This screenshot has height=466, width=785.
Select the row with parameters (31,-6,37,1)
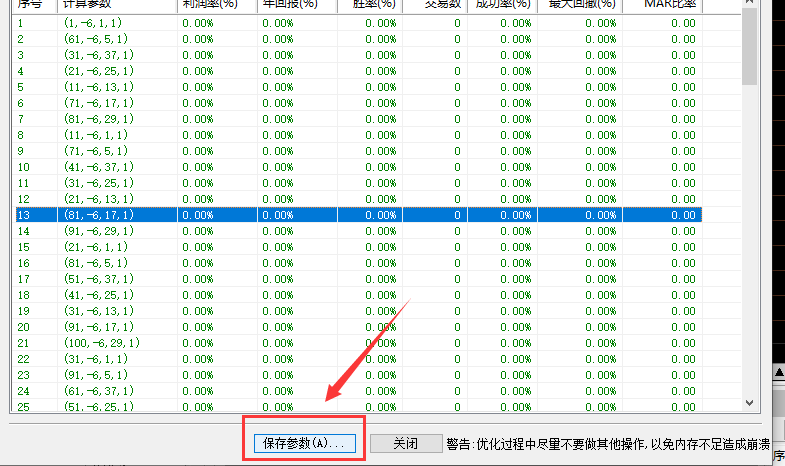[358, 55]
